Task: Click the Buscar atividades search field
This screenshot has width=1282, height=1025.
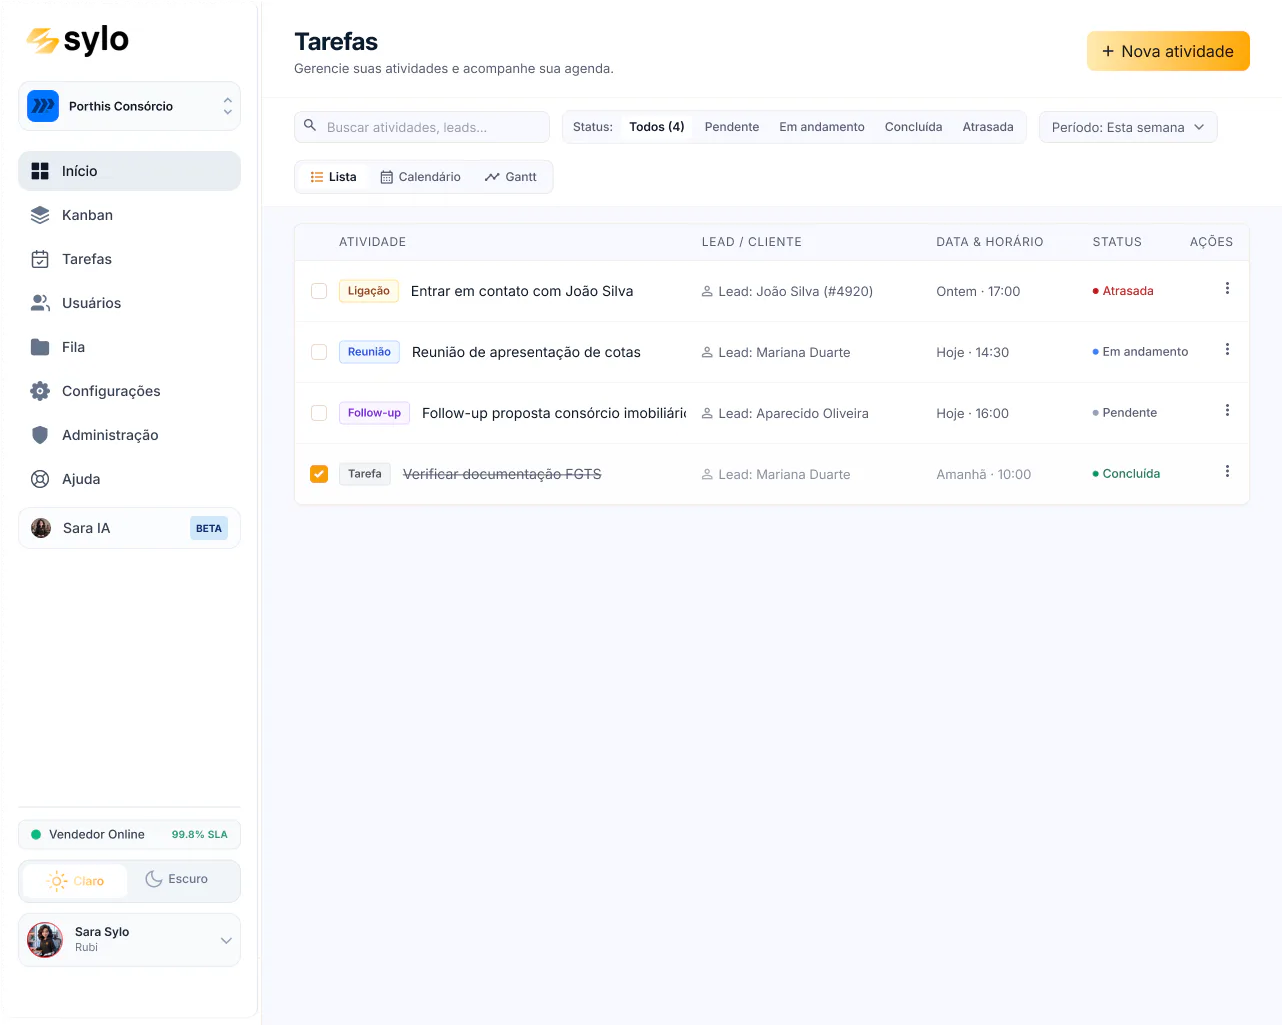Action: 422,127
